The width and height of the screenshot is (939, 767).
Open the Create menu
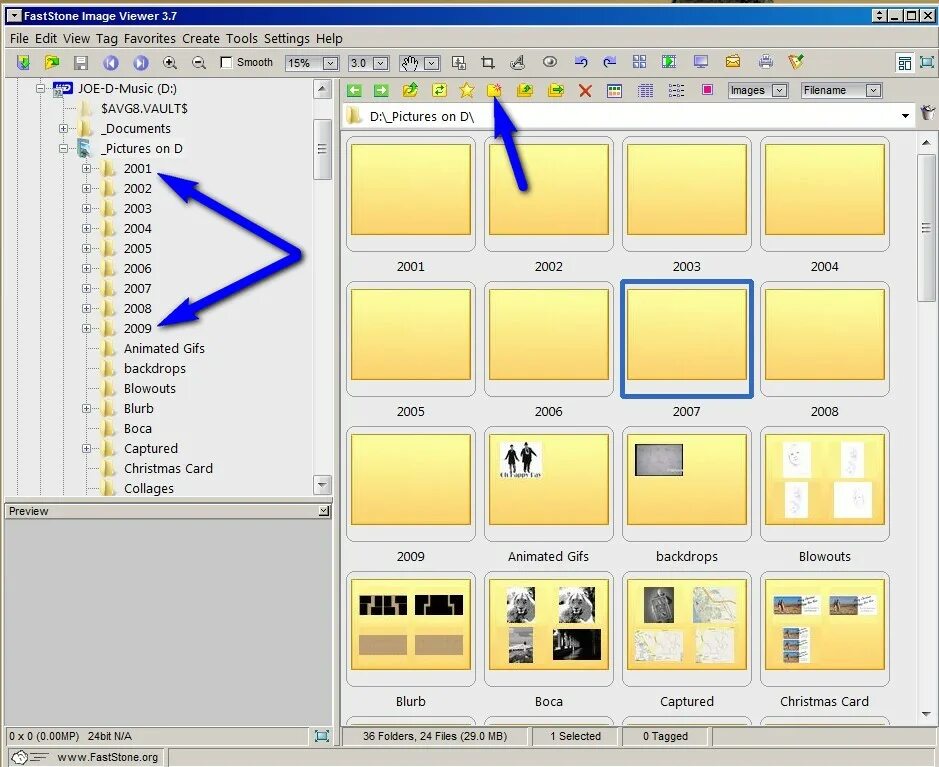(201, 38)
